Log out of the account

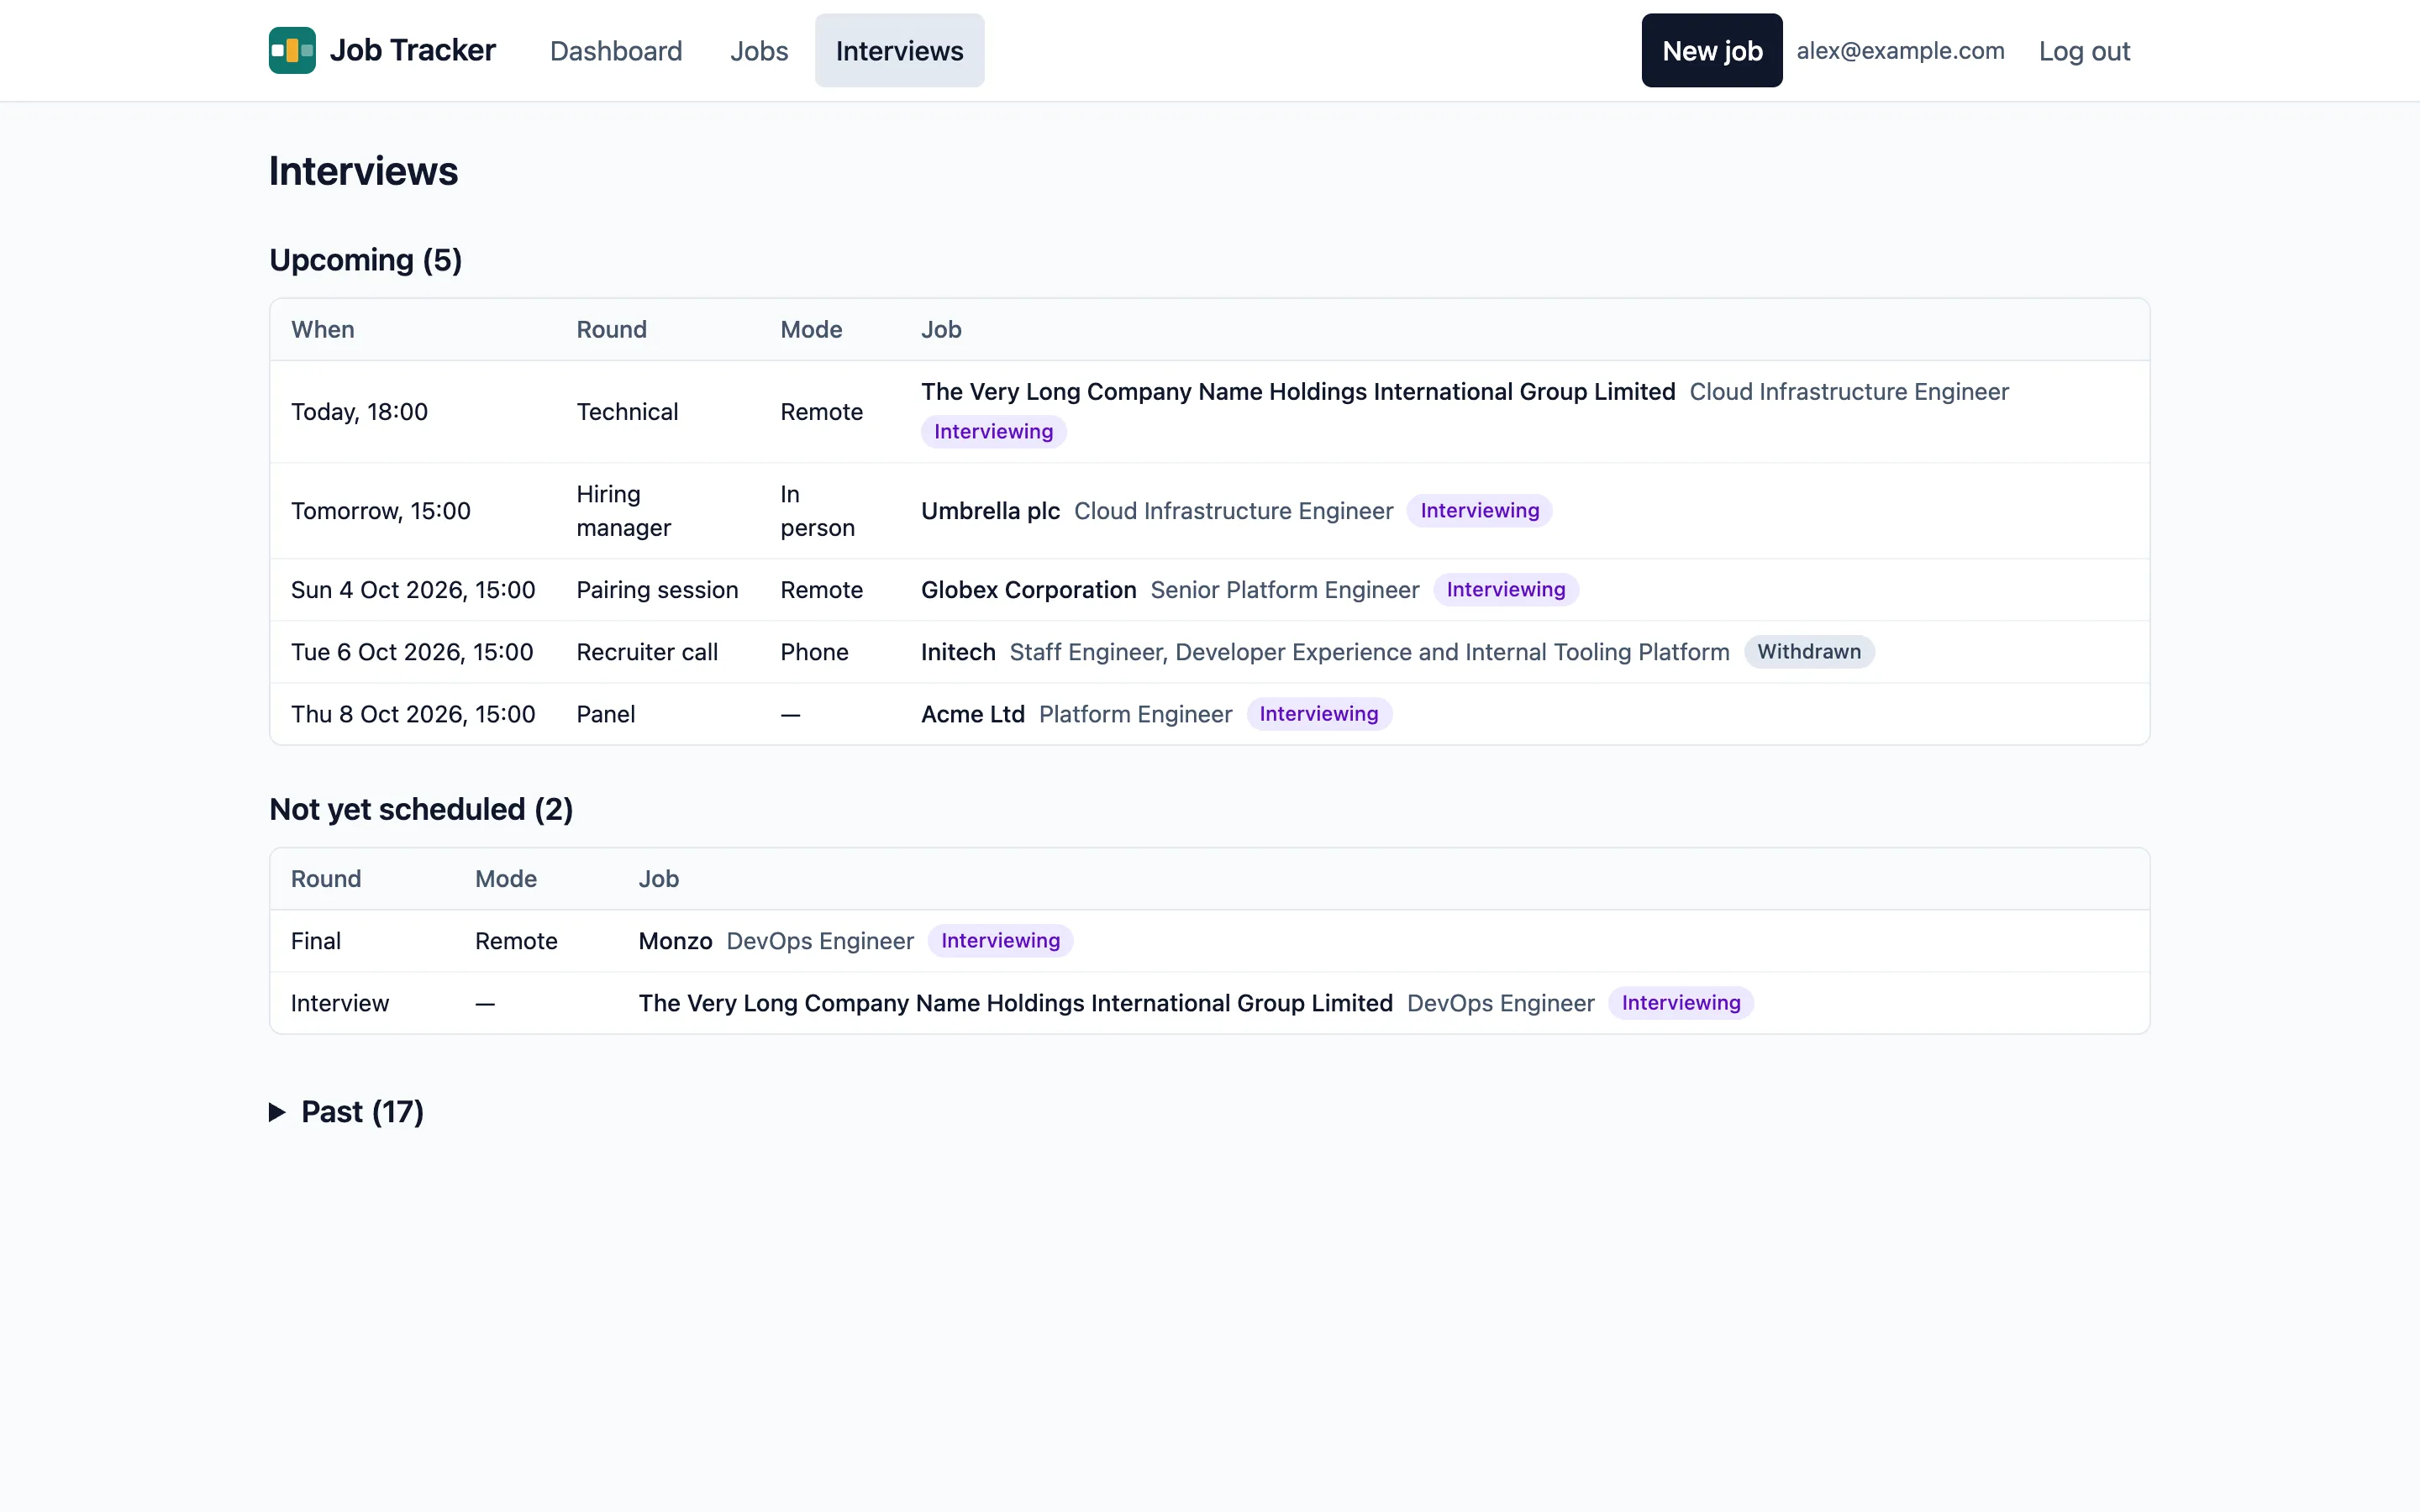(2084, 51)
